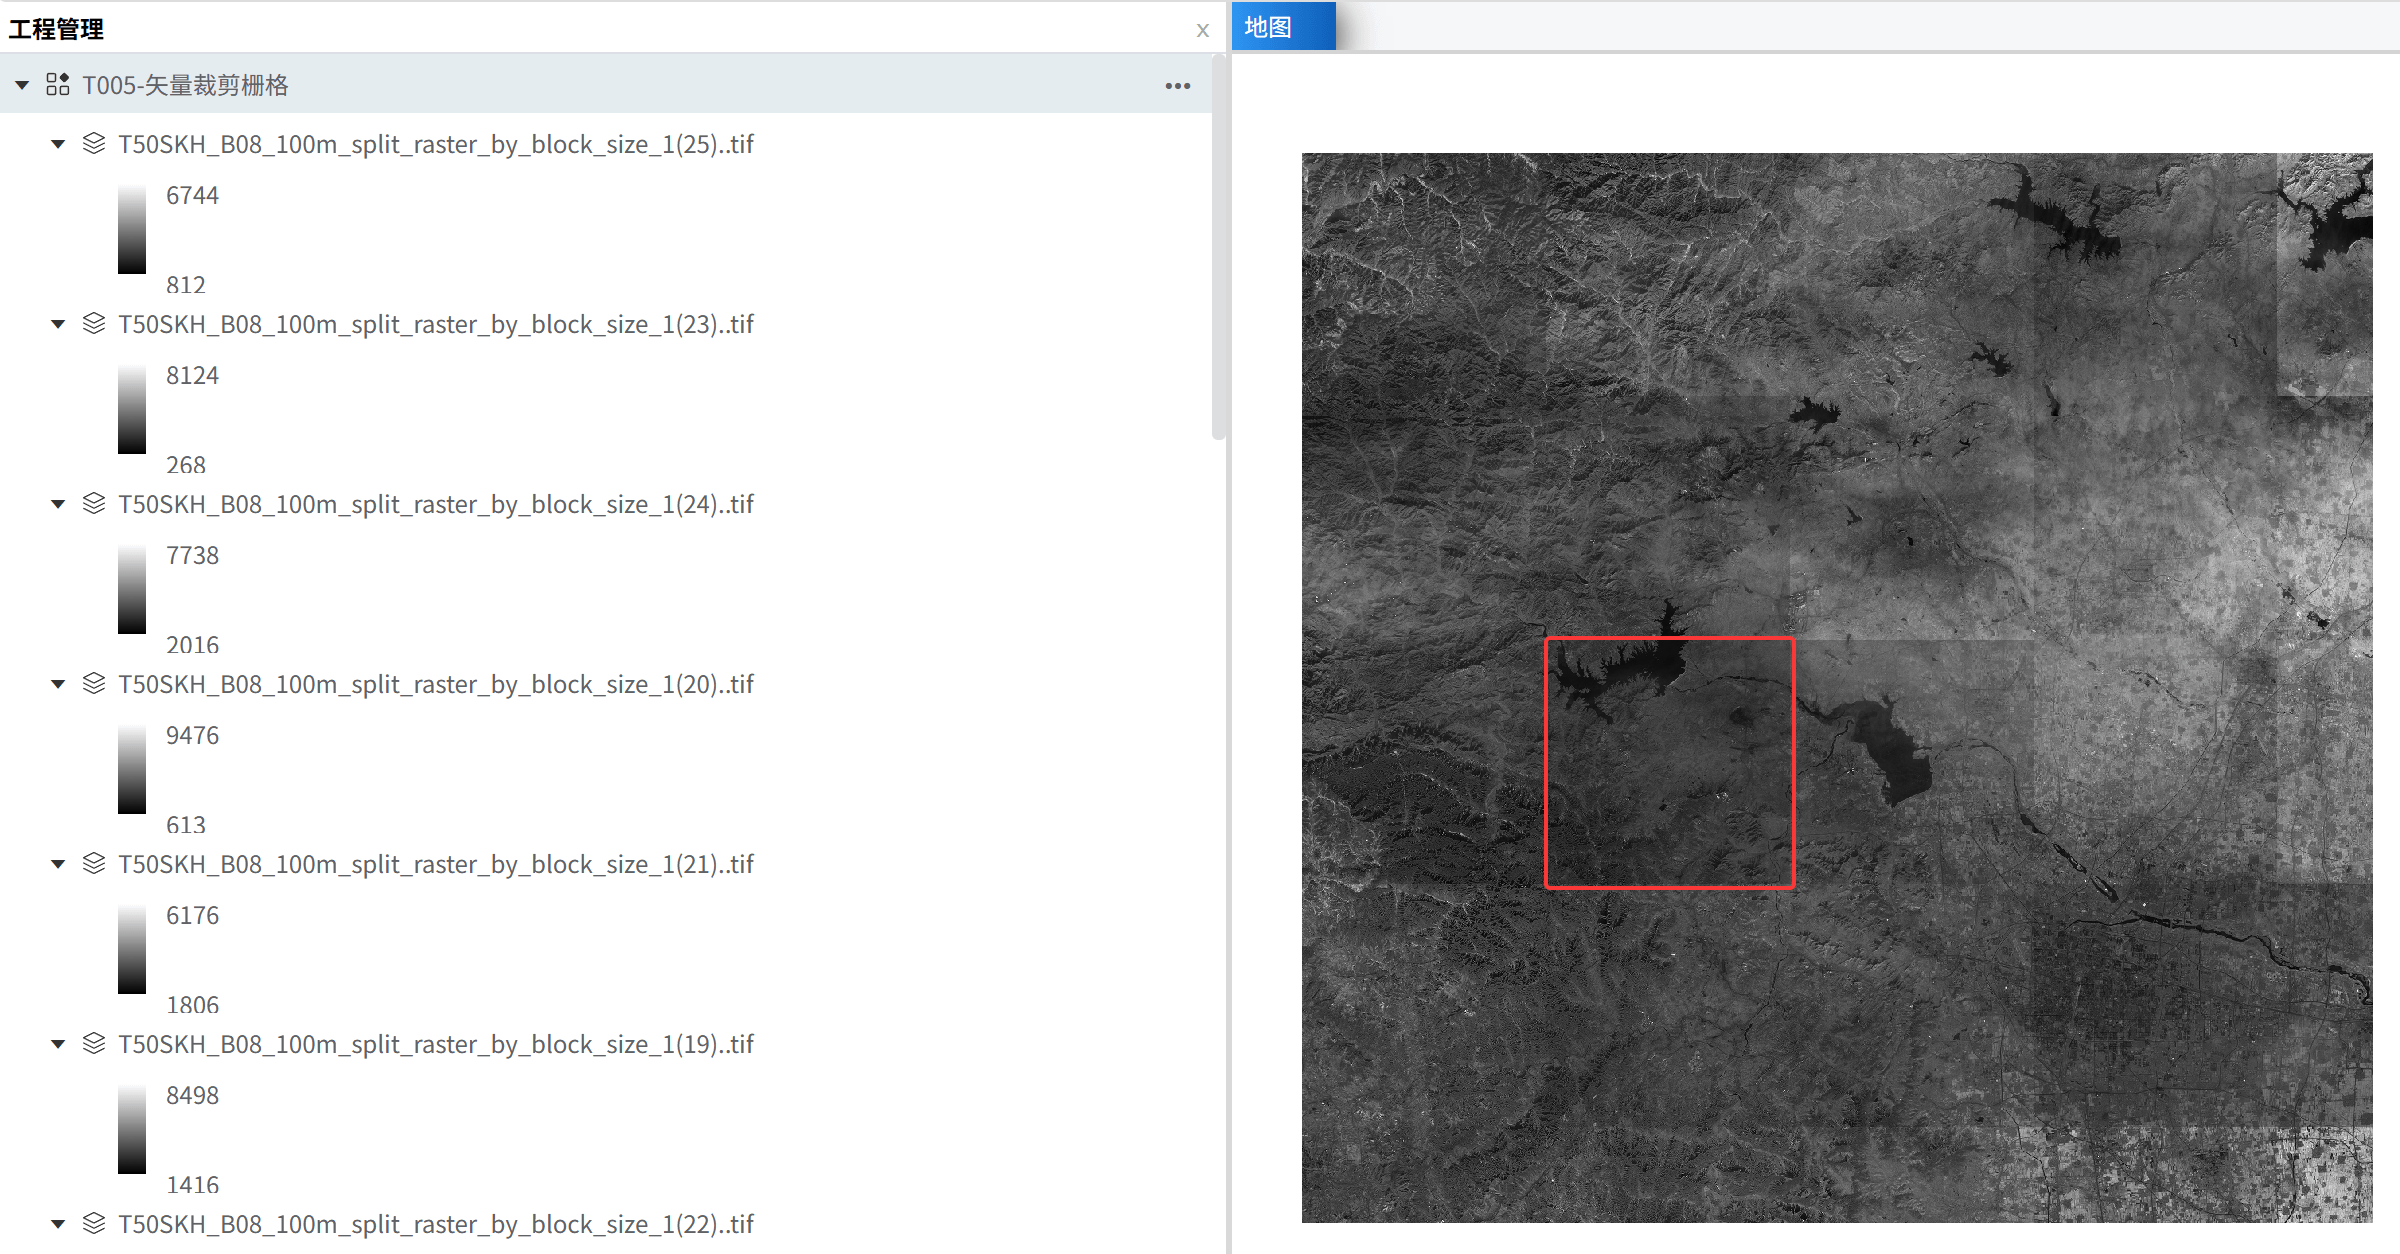Click the 9476-613 grayscale ramp swatch

point(132,770)
